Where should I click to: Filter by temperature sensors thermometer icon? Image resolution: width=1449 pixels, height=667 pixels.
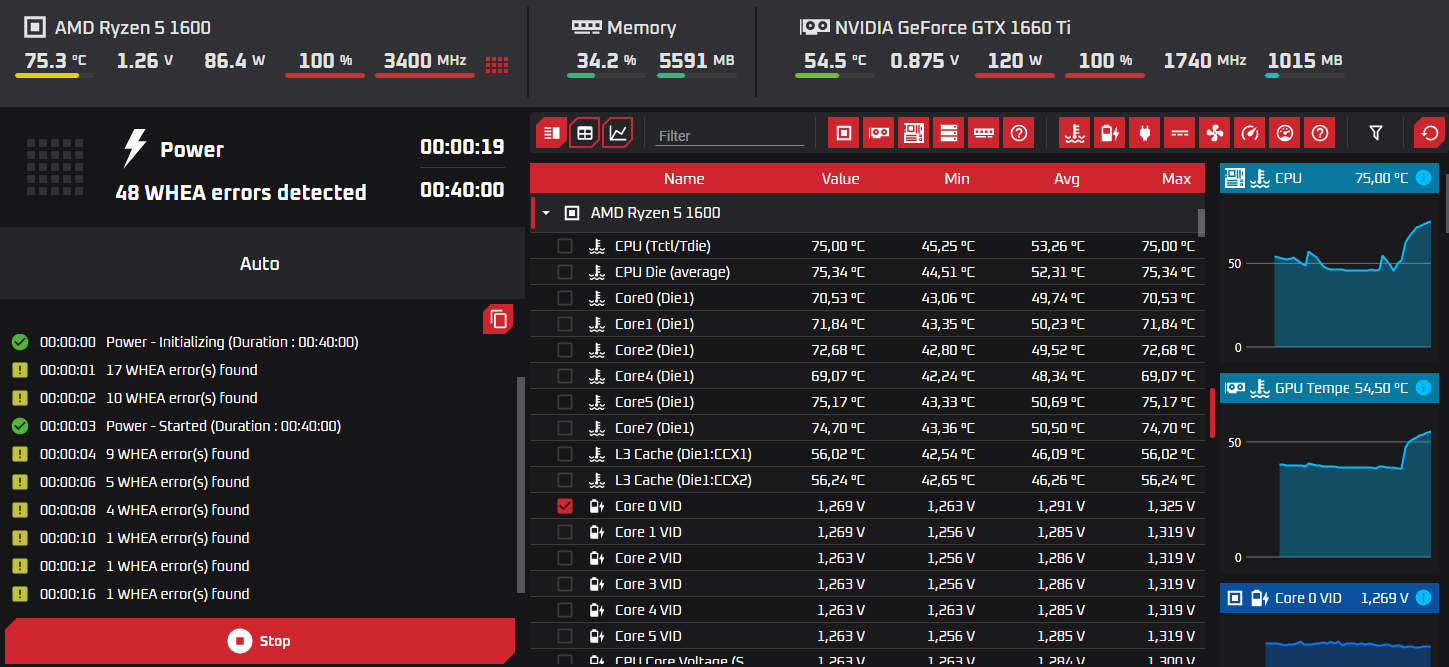pos(1074,132)
